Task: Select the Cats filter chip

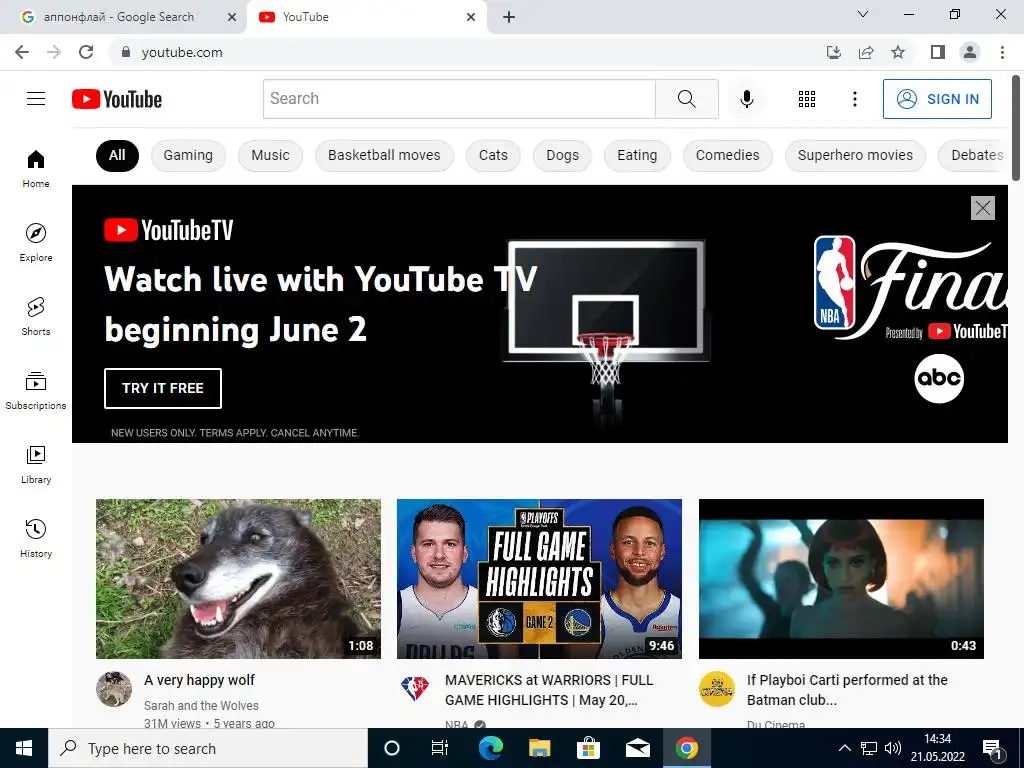Action: [493, 155]
